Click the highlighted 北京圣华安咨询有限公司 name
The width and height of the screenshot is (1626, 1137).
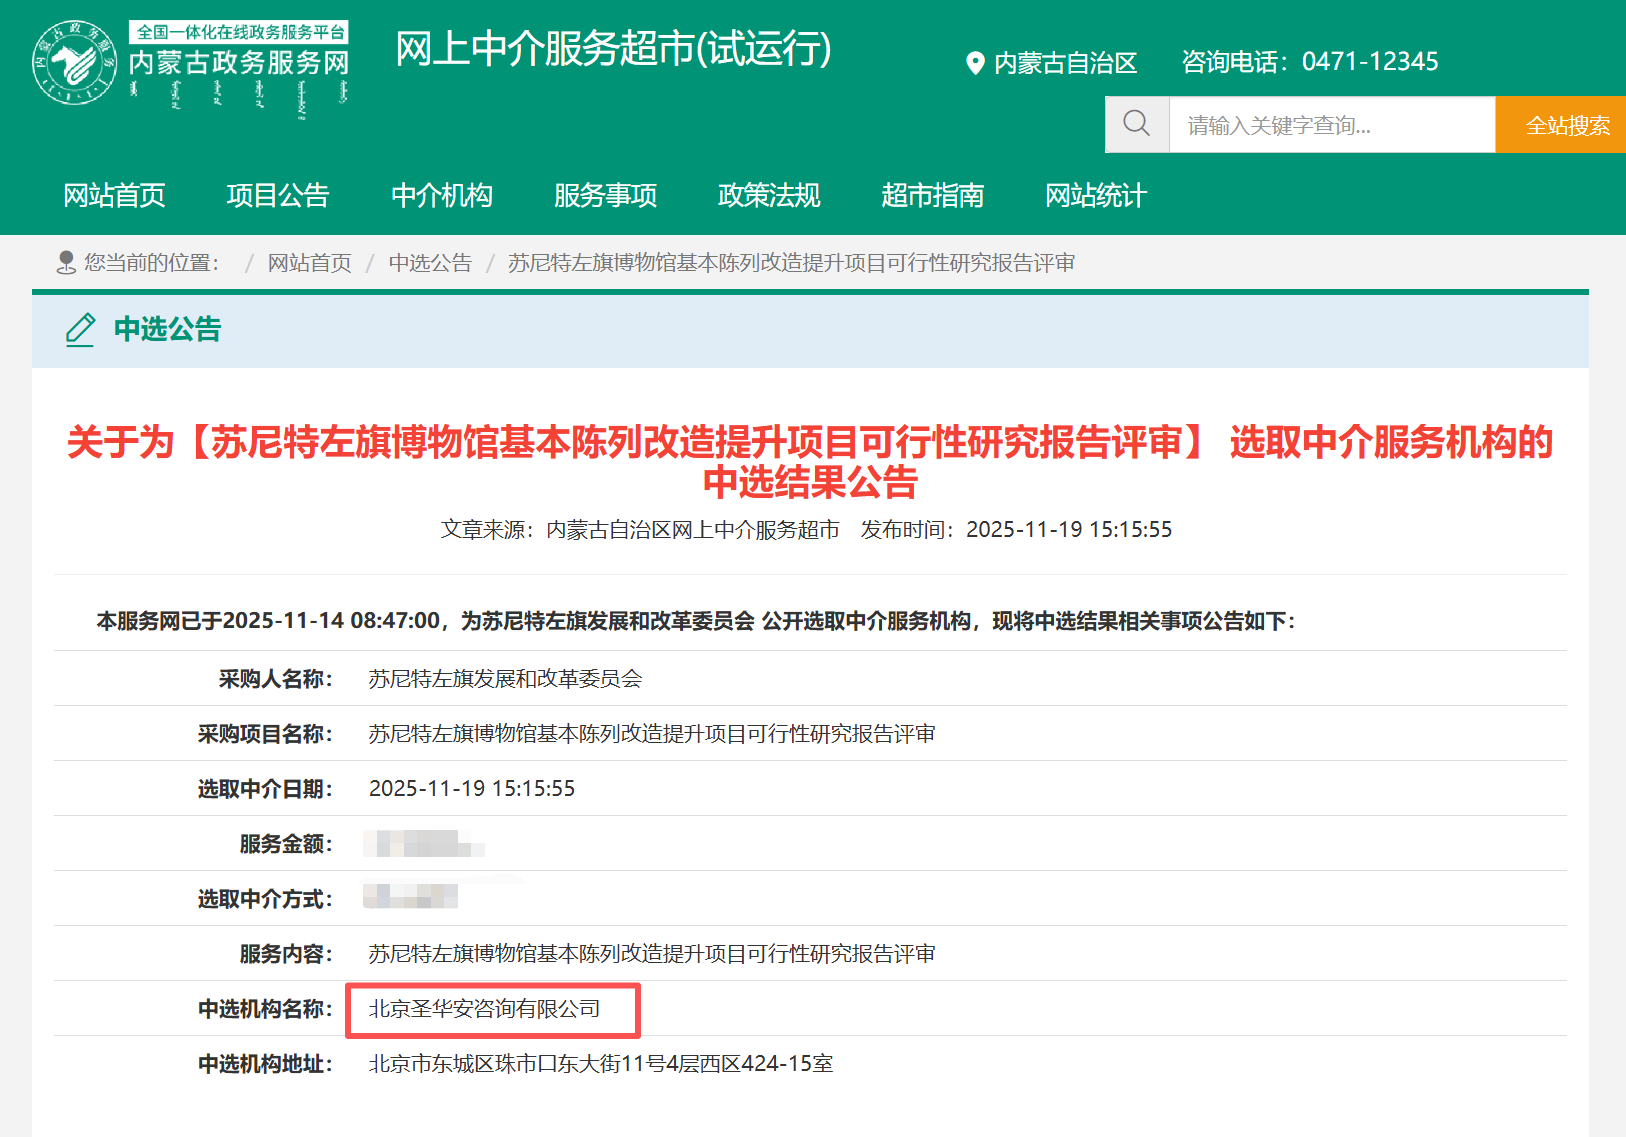[484, 1009]
